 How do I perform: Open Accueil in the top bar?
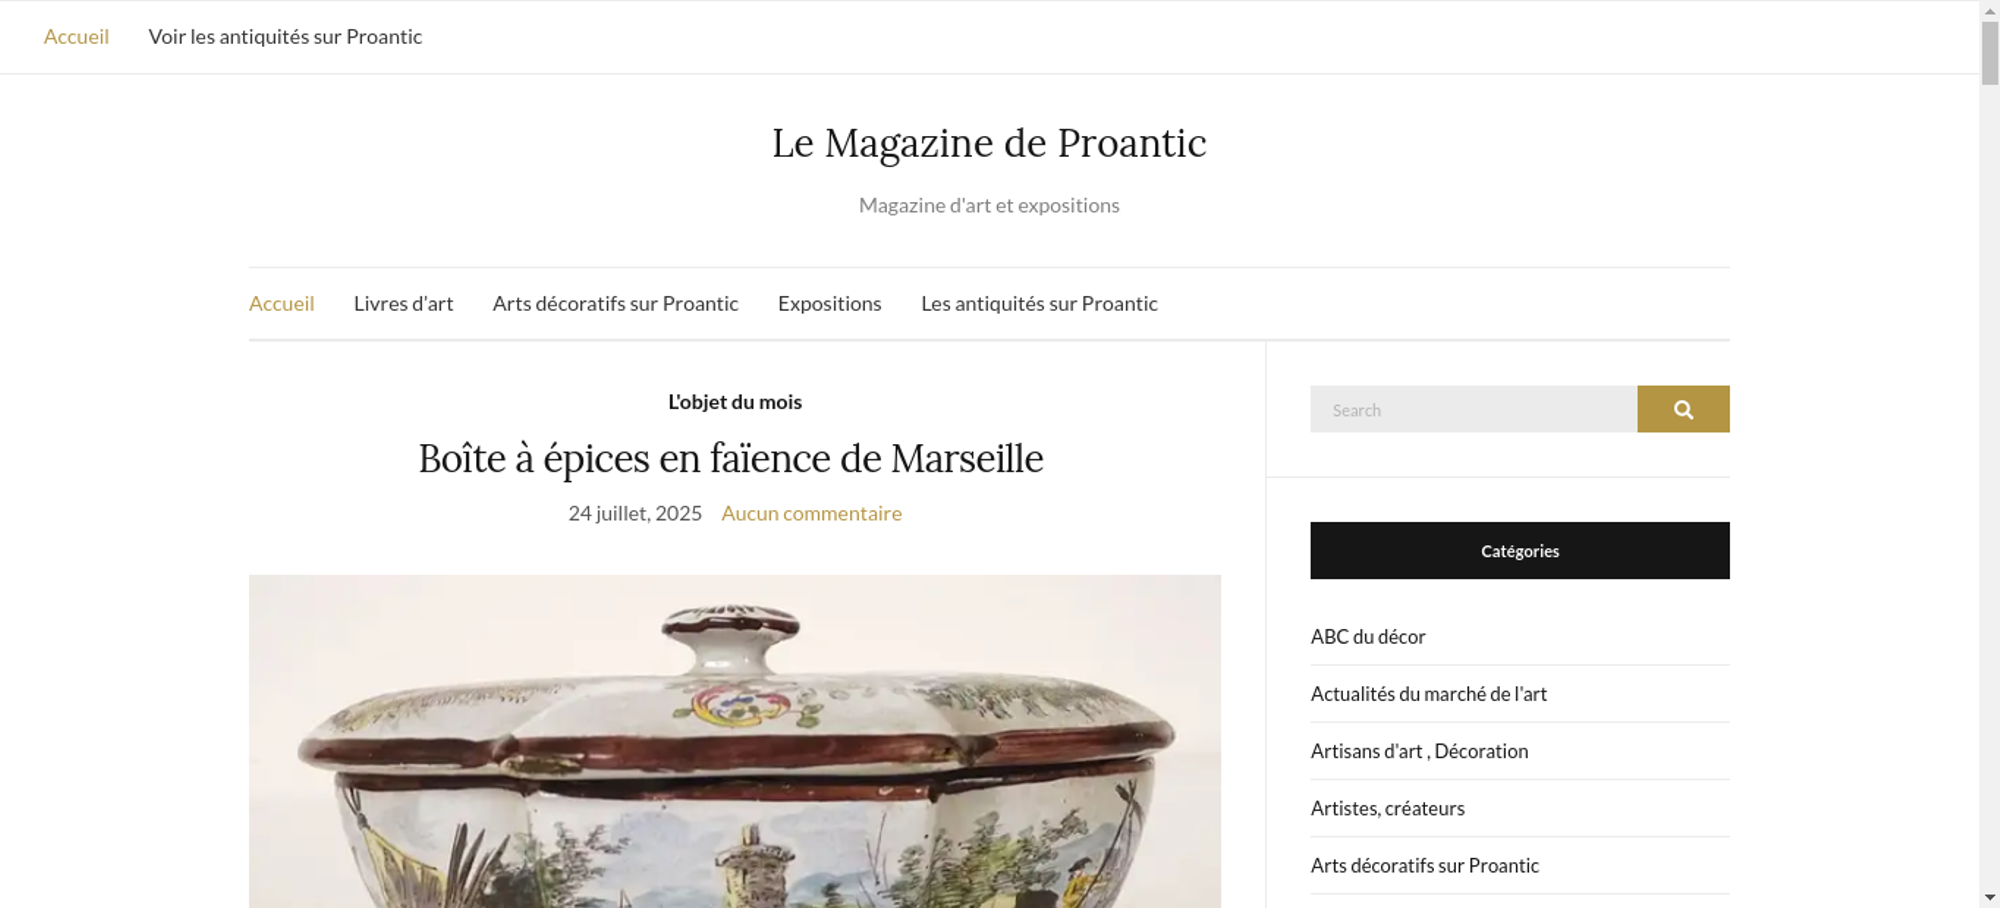tap(76, 37)
